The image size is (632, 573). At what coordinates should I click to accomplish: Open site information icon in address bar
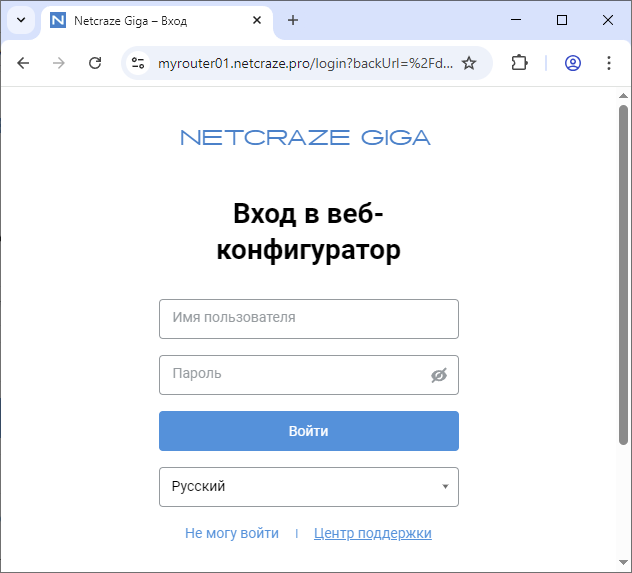(x=139, y=63)
